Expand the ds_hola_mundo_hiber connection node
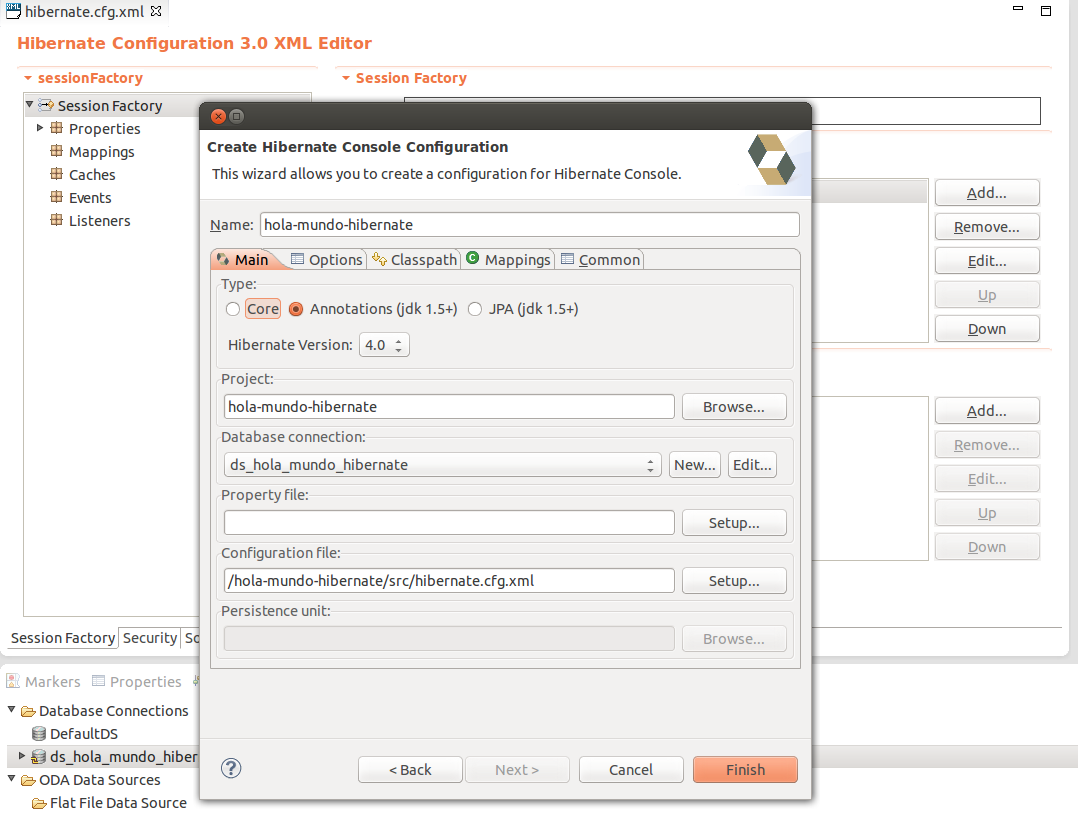The width and height of the screenshot is (1078, 814). (22, 756)
